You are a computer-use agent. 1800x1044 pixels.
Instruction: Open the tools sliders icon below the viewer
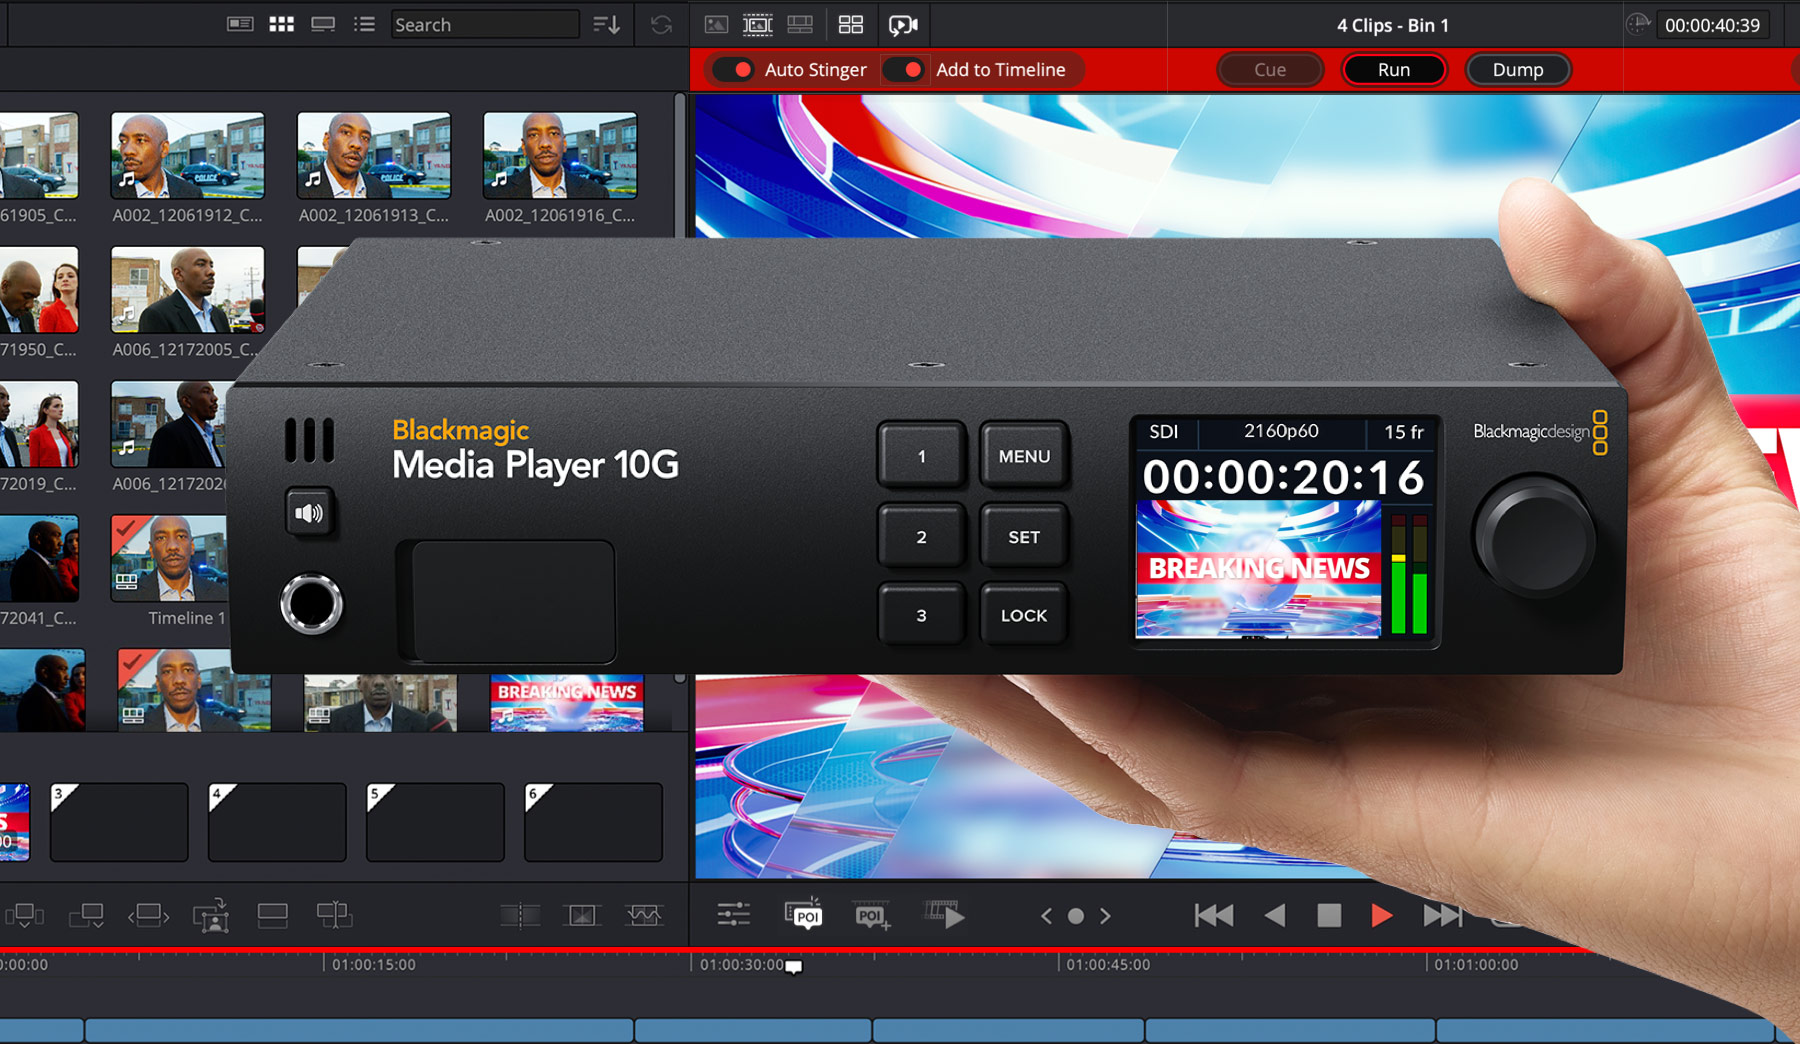pyautogui.click(x=733, y=914)
